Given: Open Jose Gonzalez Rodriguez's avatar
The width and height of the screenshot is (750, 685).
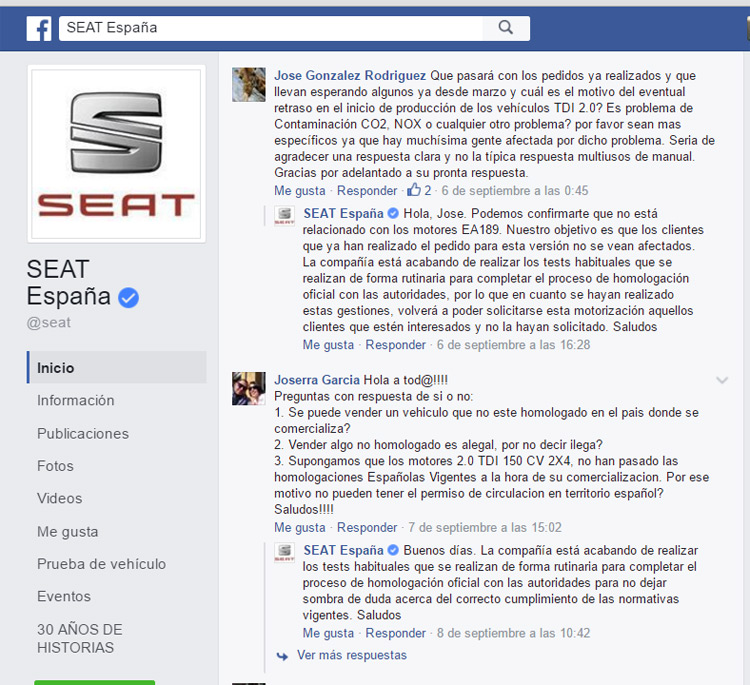Looking at the screenshot, I should (x=249, y=85).
